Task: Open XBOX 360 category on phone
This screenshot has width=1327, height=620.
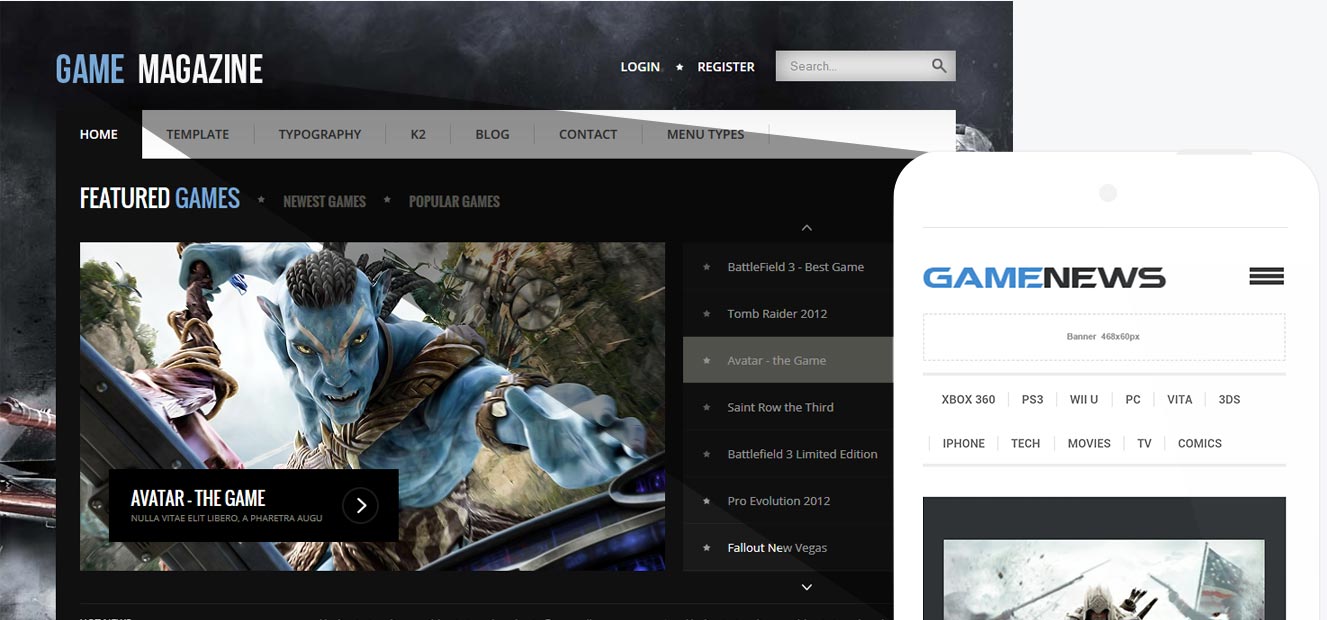Action: tap(968, 399)
